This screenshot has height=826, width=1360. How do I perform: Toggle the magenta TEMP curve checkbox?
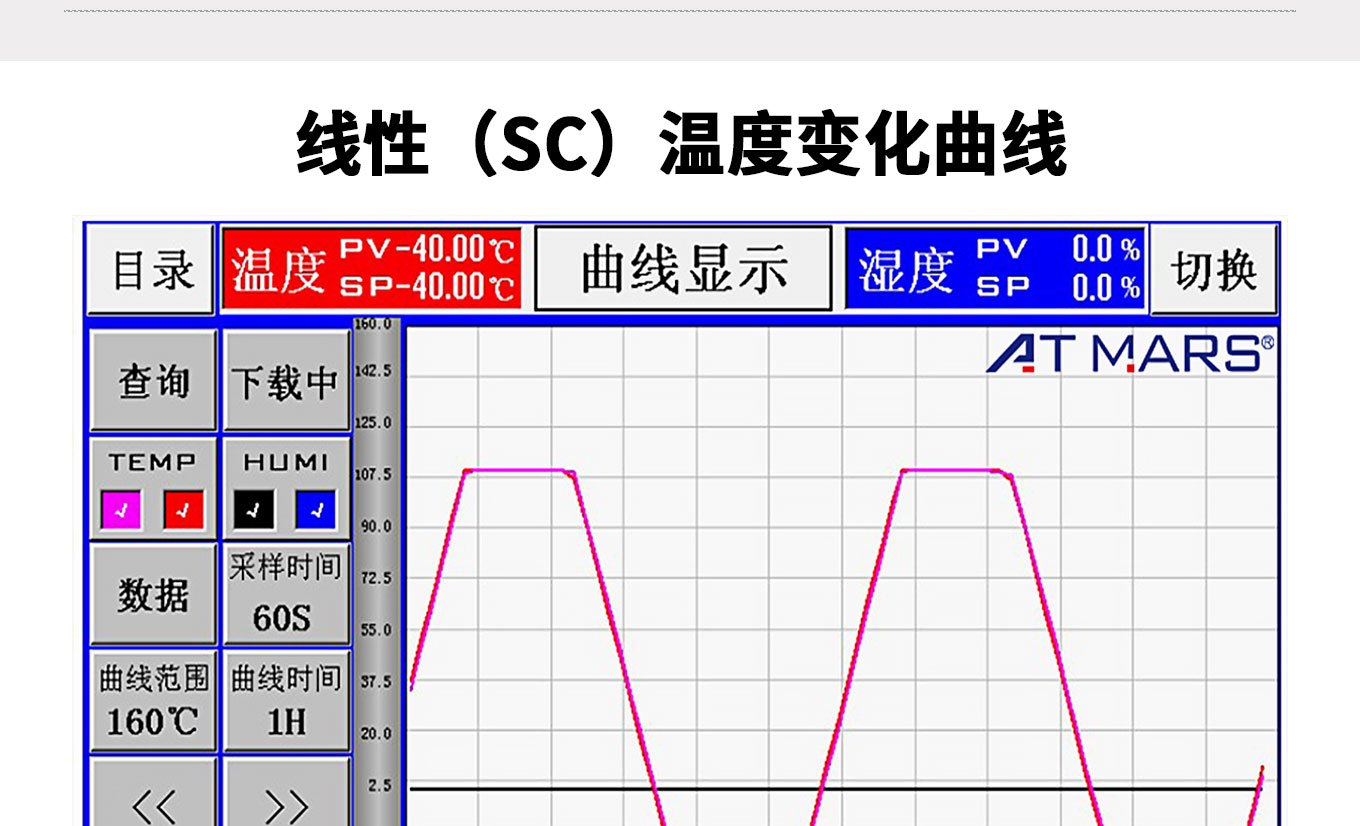(x=121, y=511)
